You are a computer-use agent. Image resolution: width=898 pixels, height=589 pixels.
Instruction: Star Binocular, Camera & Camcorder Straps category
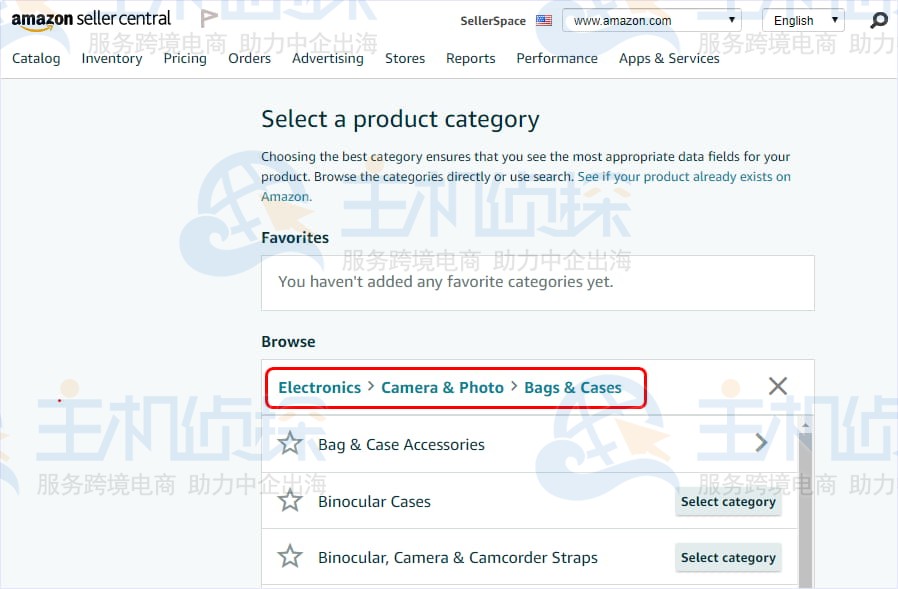tap(290, 557)
